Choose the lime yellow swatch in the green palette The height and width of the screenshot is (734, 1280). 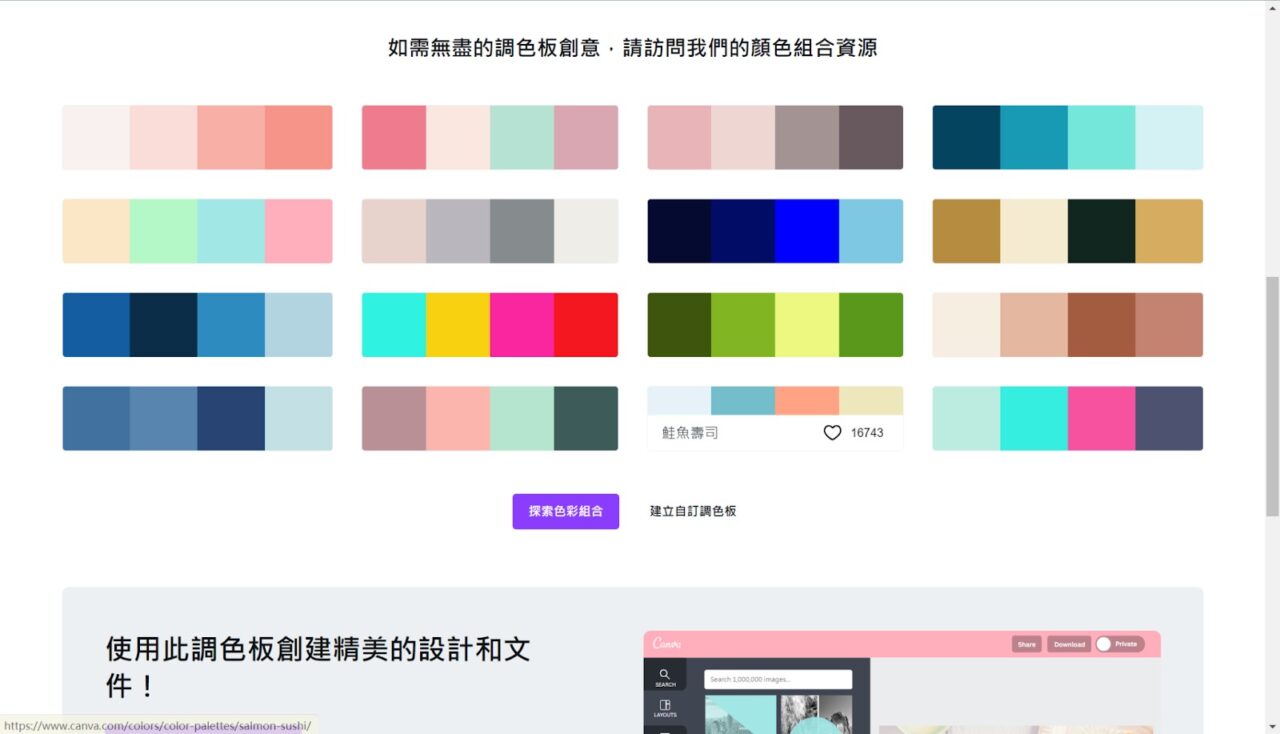point(807,325)
